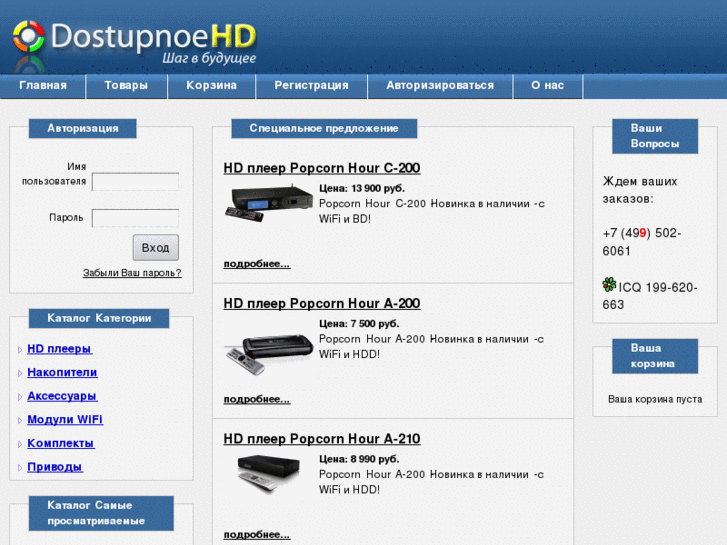Screen dimensions: 727x545
Task: Open the Аксессуары category
Action: [62, 396]
